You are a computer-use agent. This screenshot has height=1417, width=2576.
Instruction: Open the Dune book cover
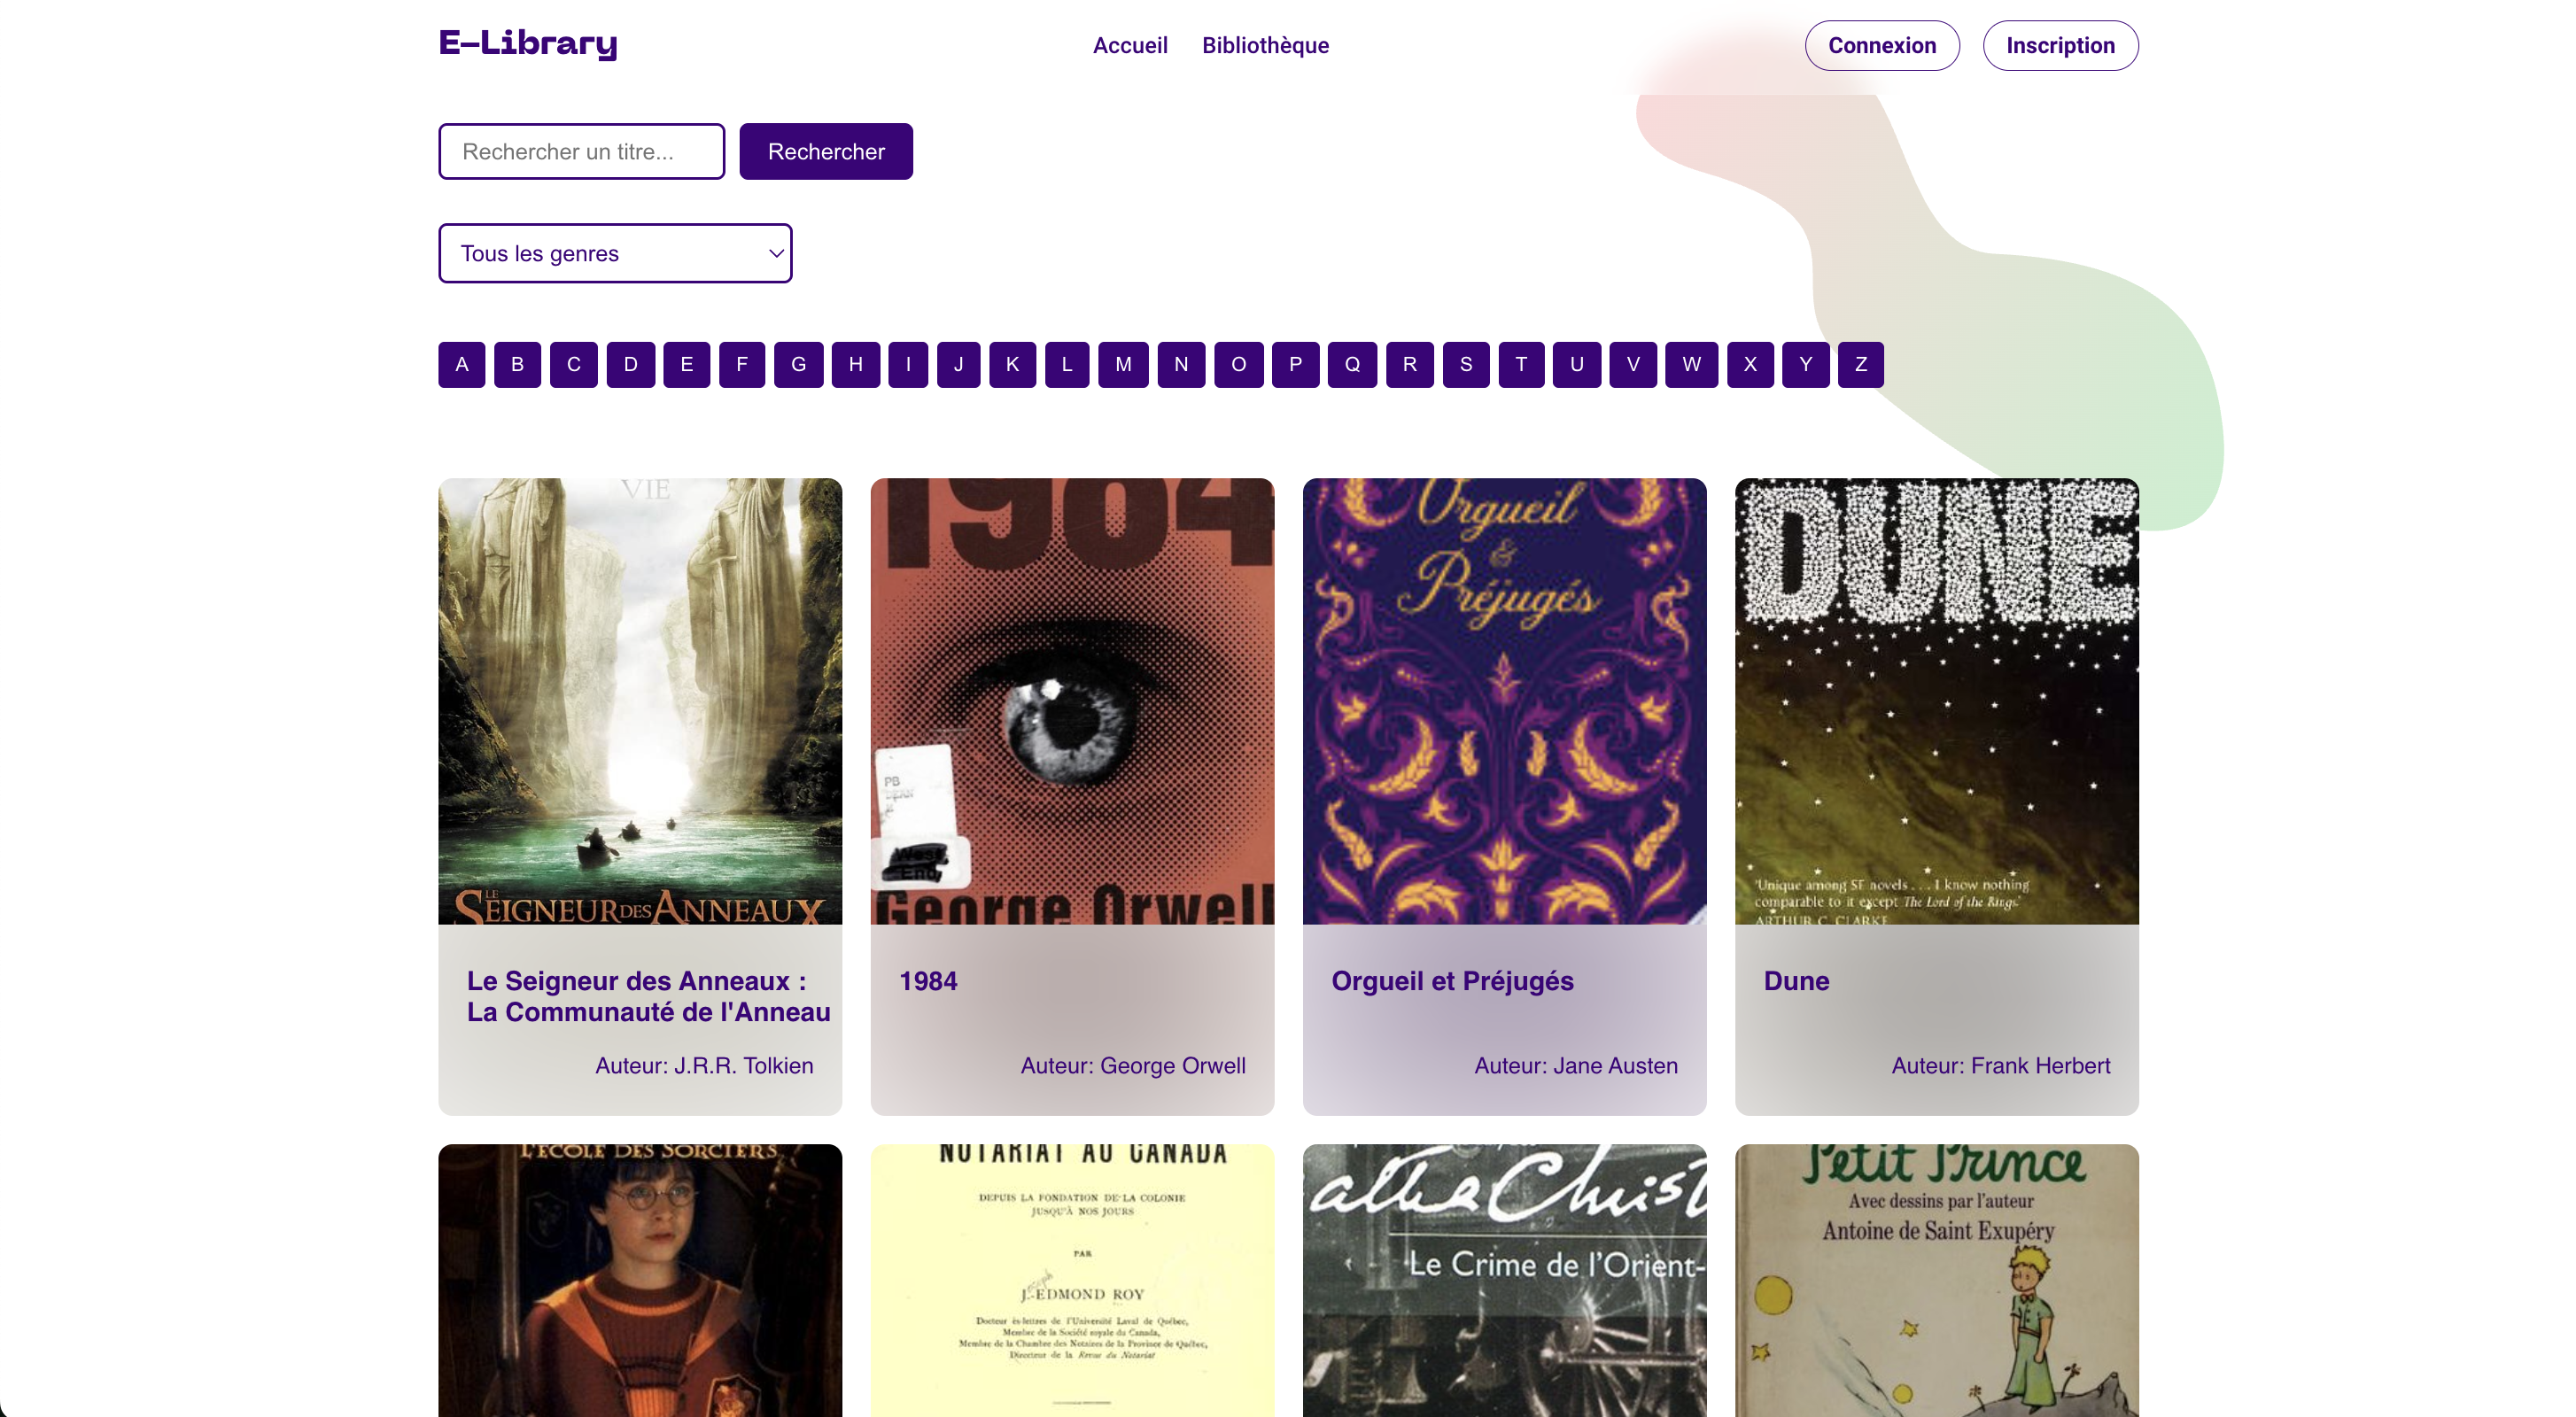click(x=1937, y=701)
